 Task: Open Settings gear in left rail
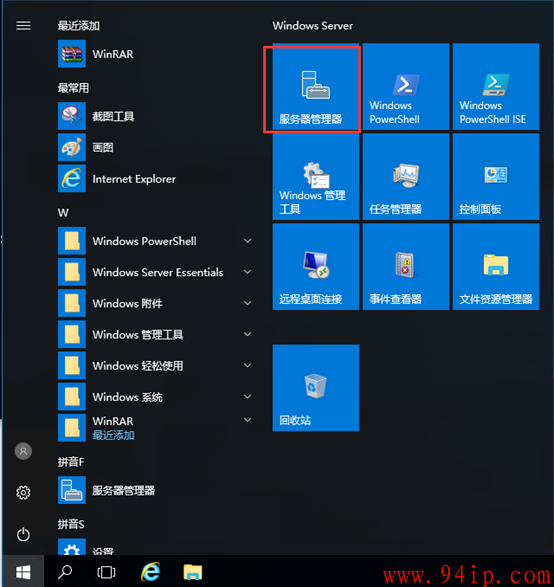click(23, 492)
